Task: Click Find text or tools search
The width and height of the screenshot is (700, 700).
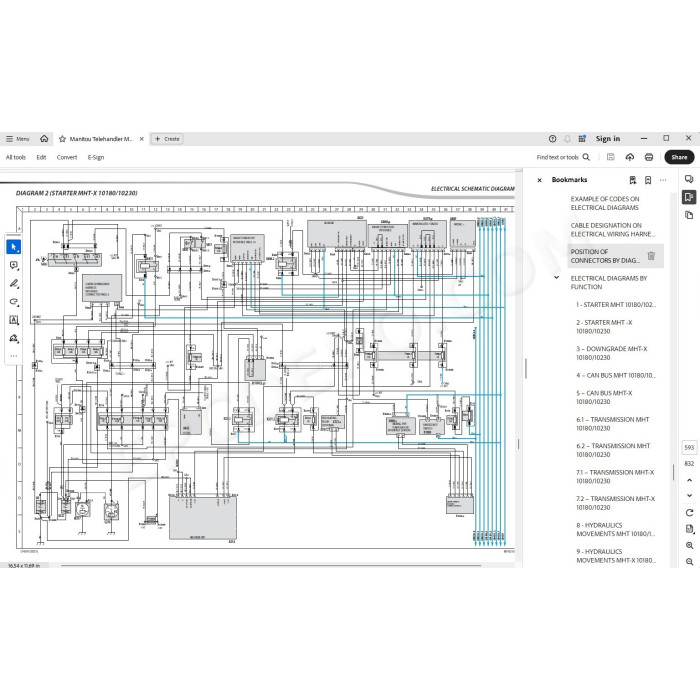Action: coord(563,157)
